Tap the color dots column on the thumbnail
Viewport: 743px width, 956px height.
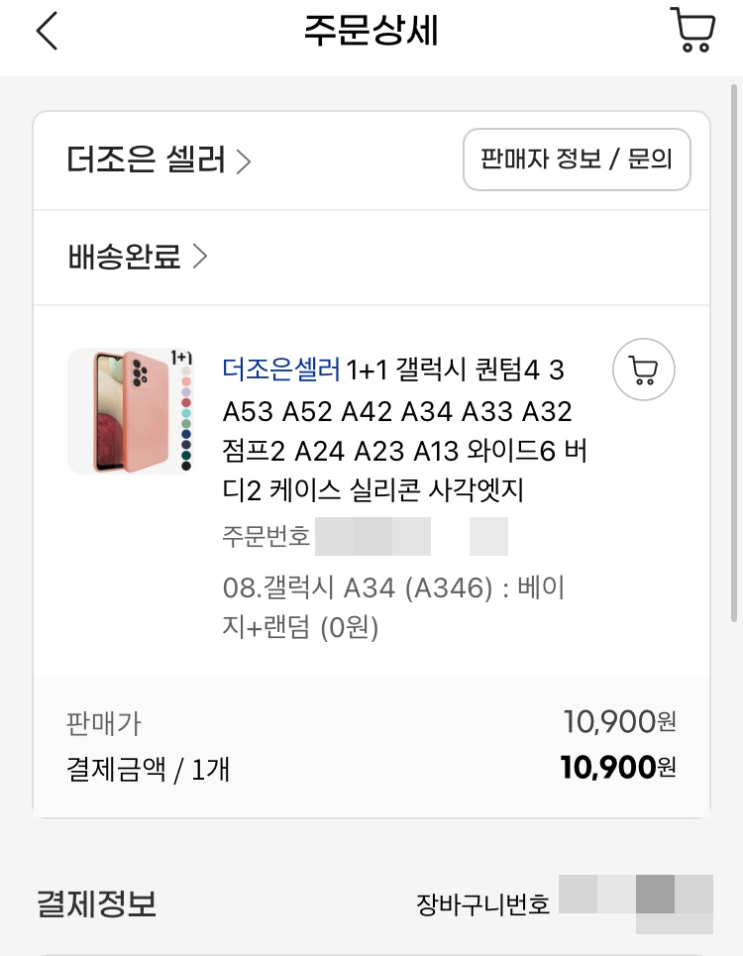pos(185,420)
